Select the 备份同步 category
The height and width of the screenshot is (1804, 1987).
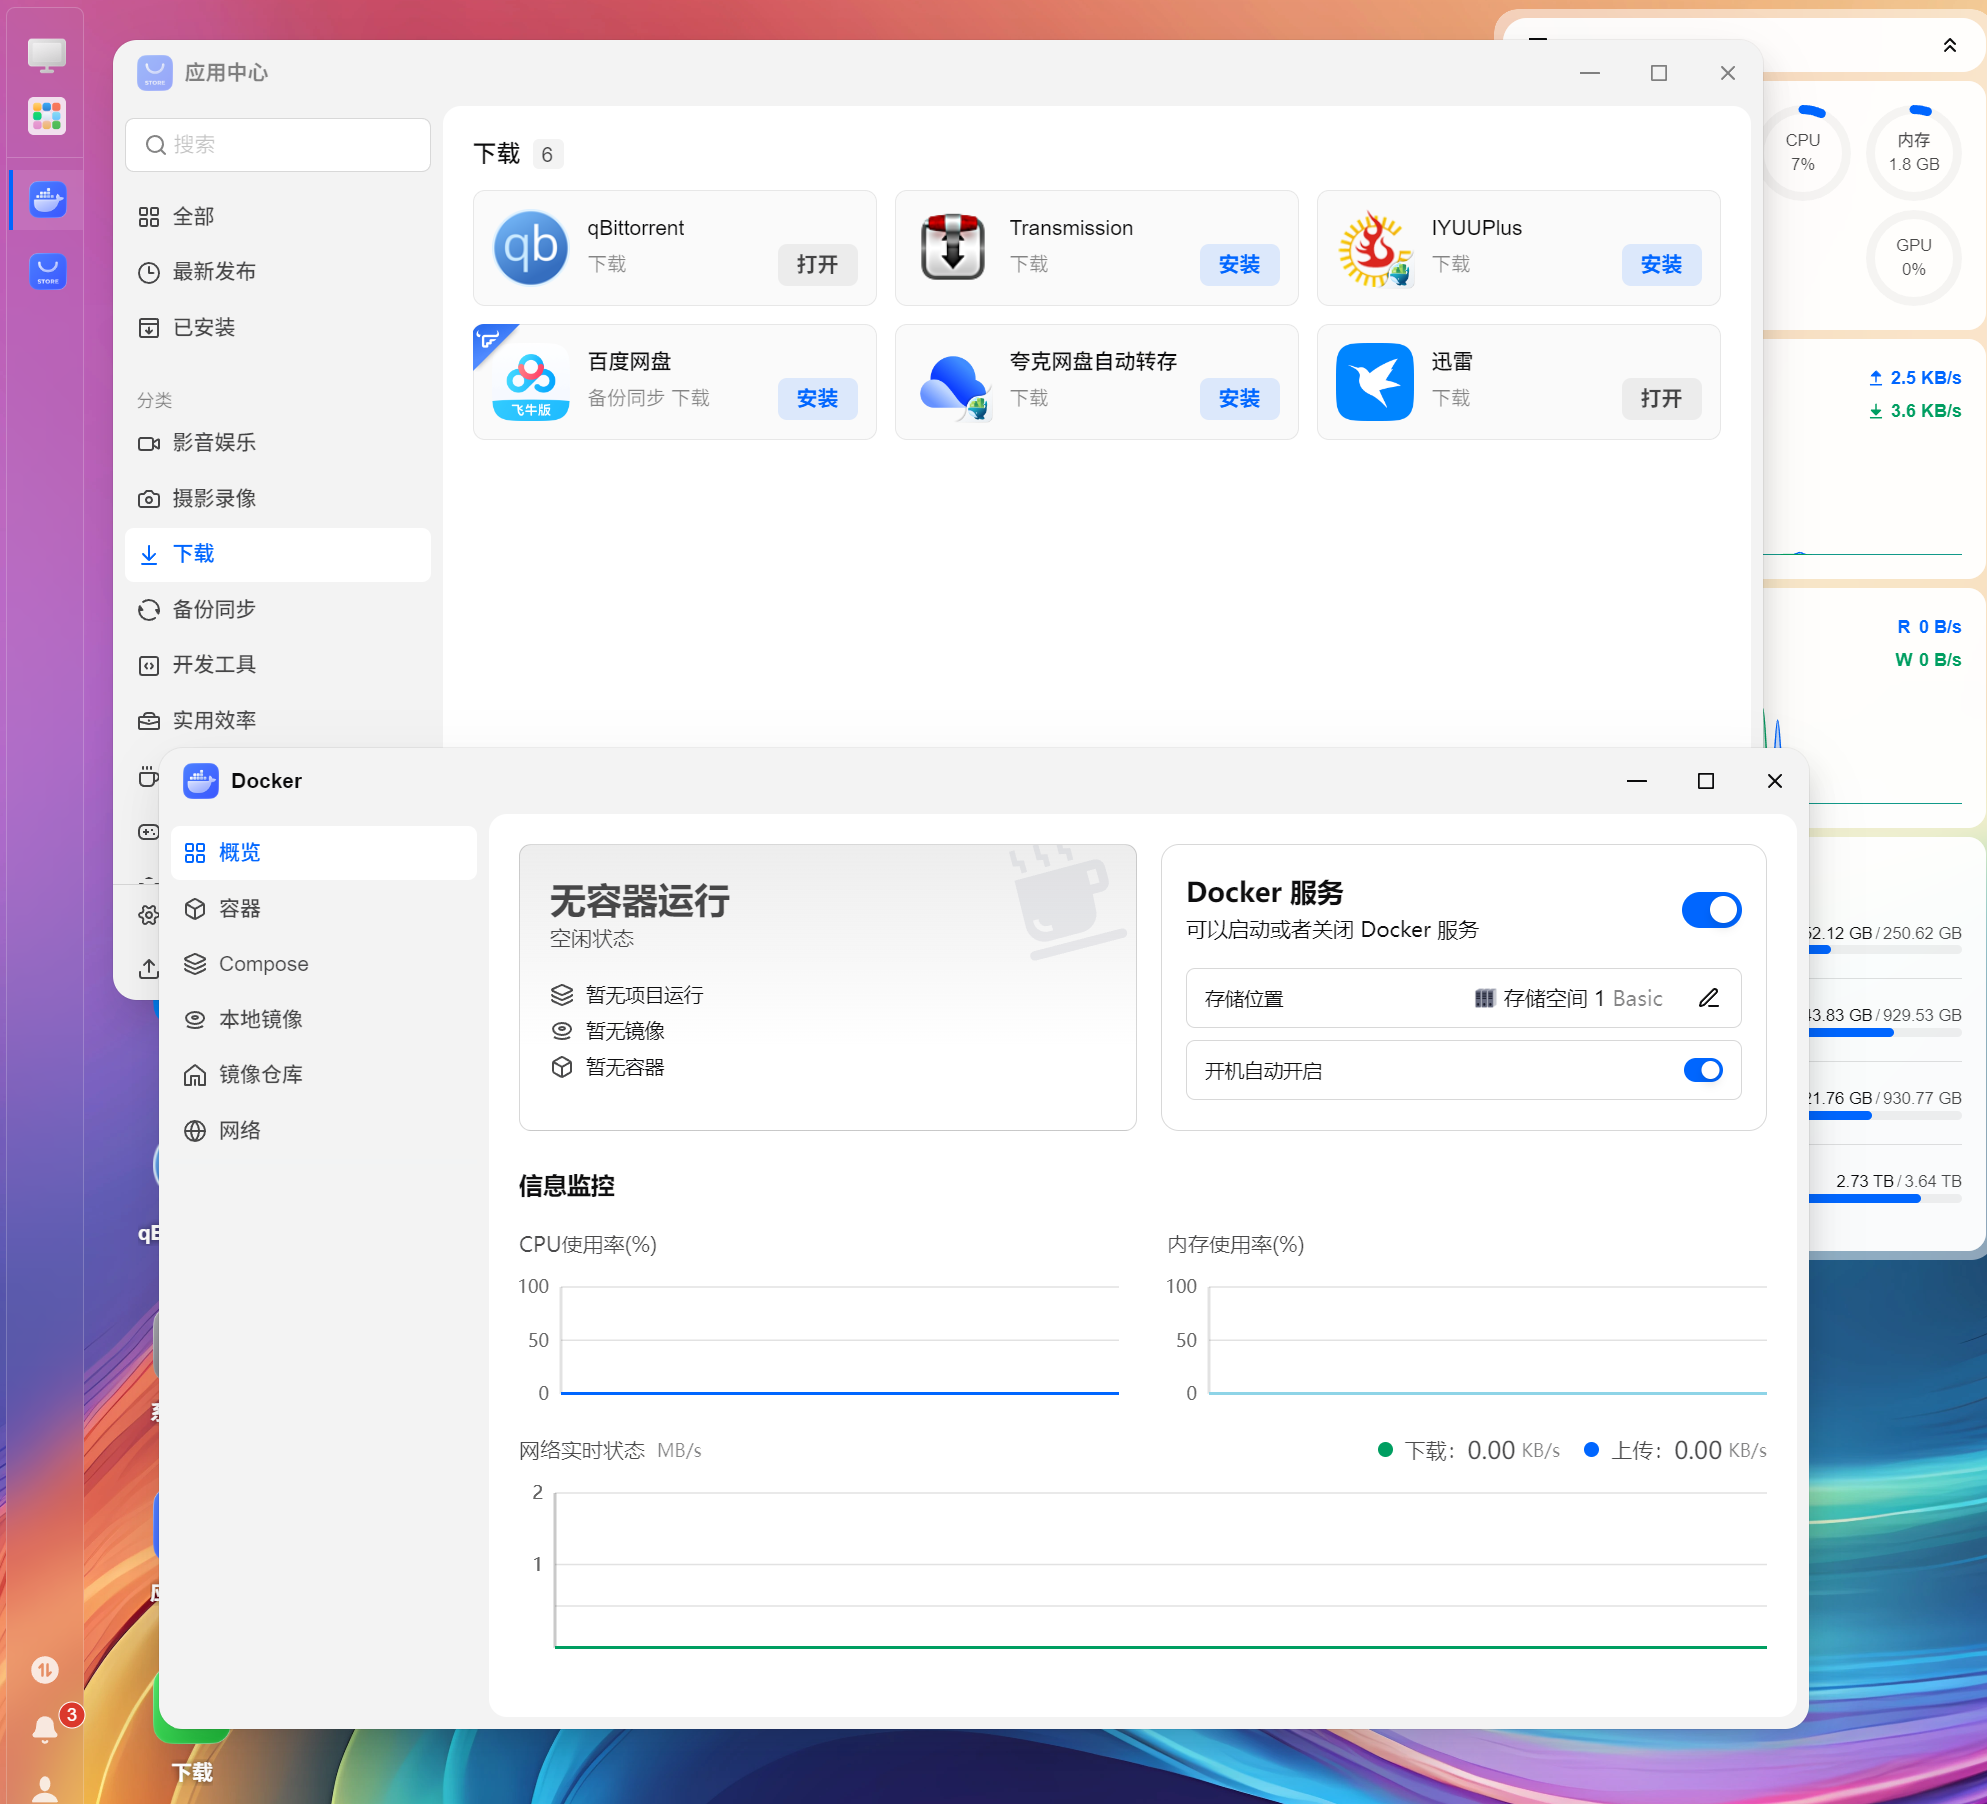pyautogui.click(x=278, y=609)
